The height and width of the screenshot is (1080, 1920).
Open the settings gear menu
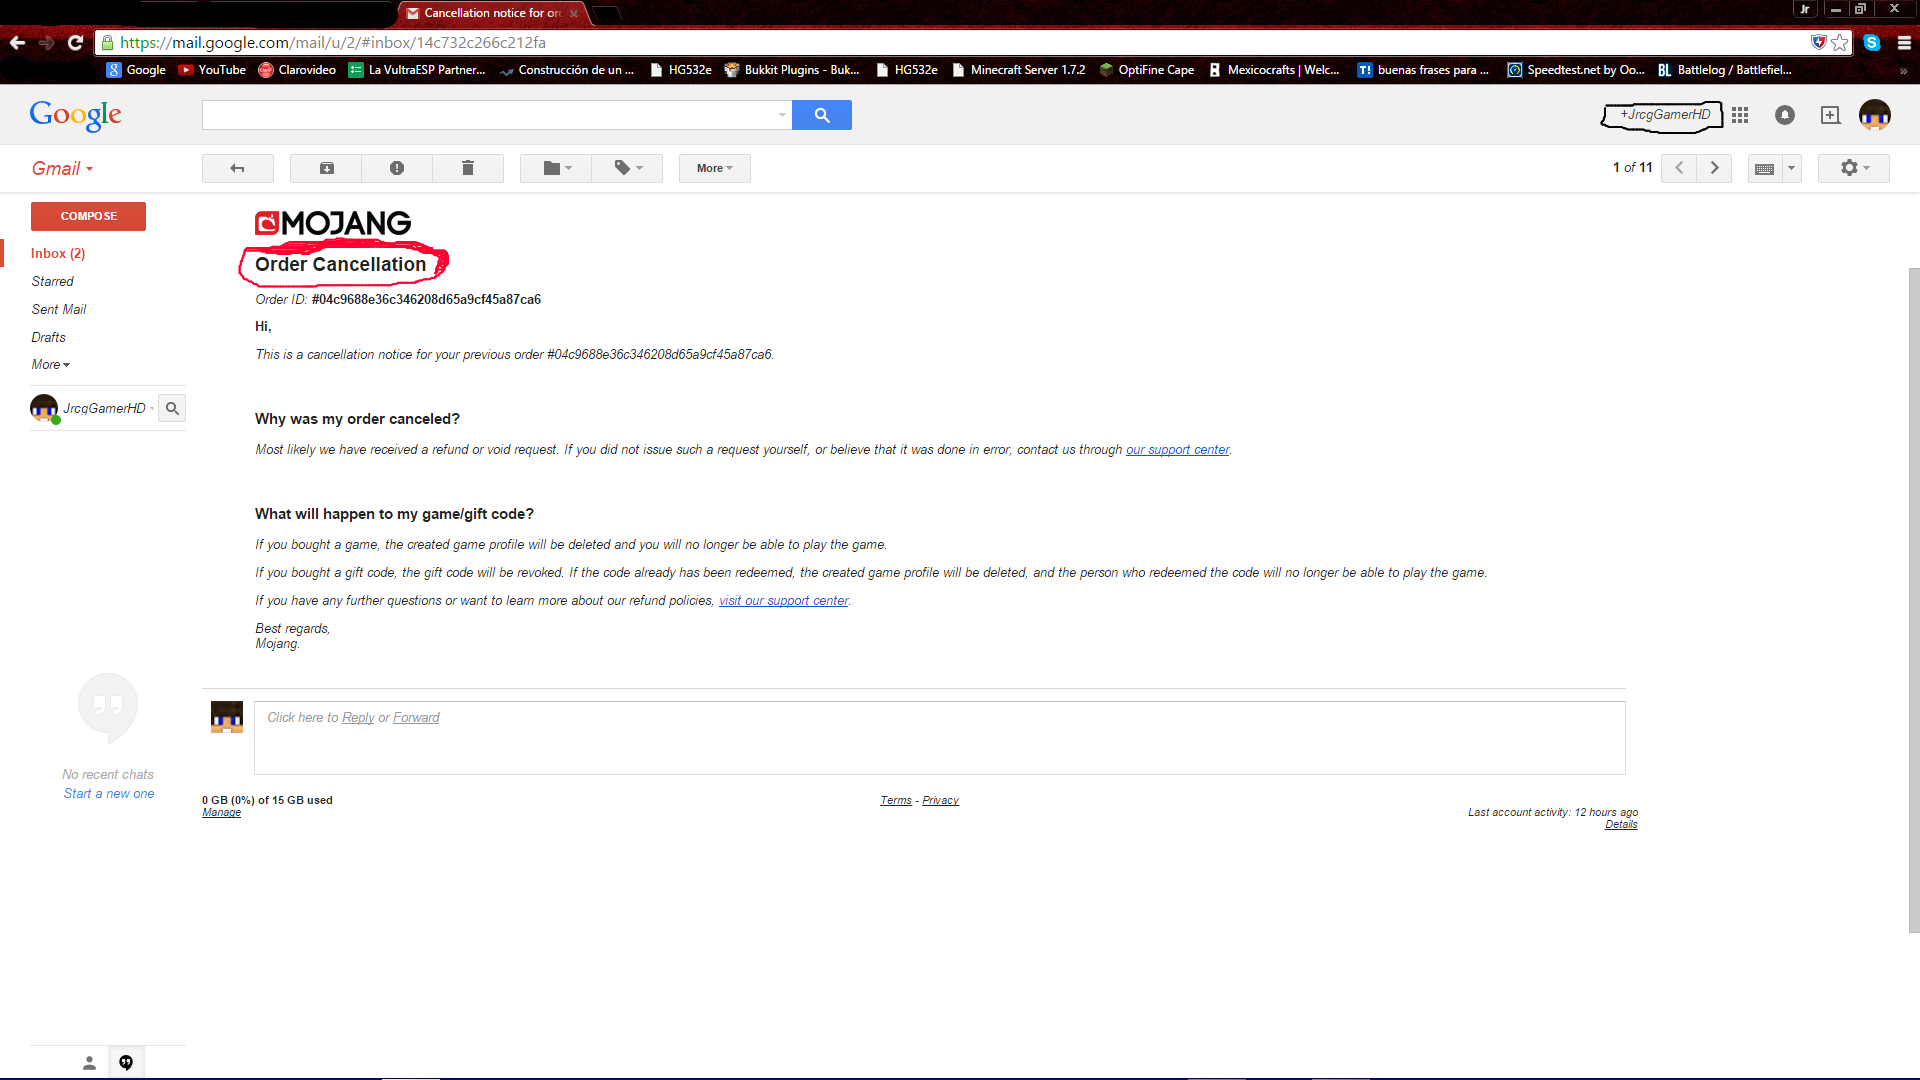(1854, 168)
